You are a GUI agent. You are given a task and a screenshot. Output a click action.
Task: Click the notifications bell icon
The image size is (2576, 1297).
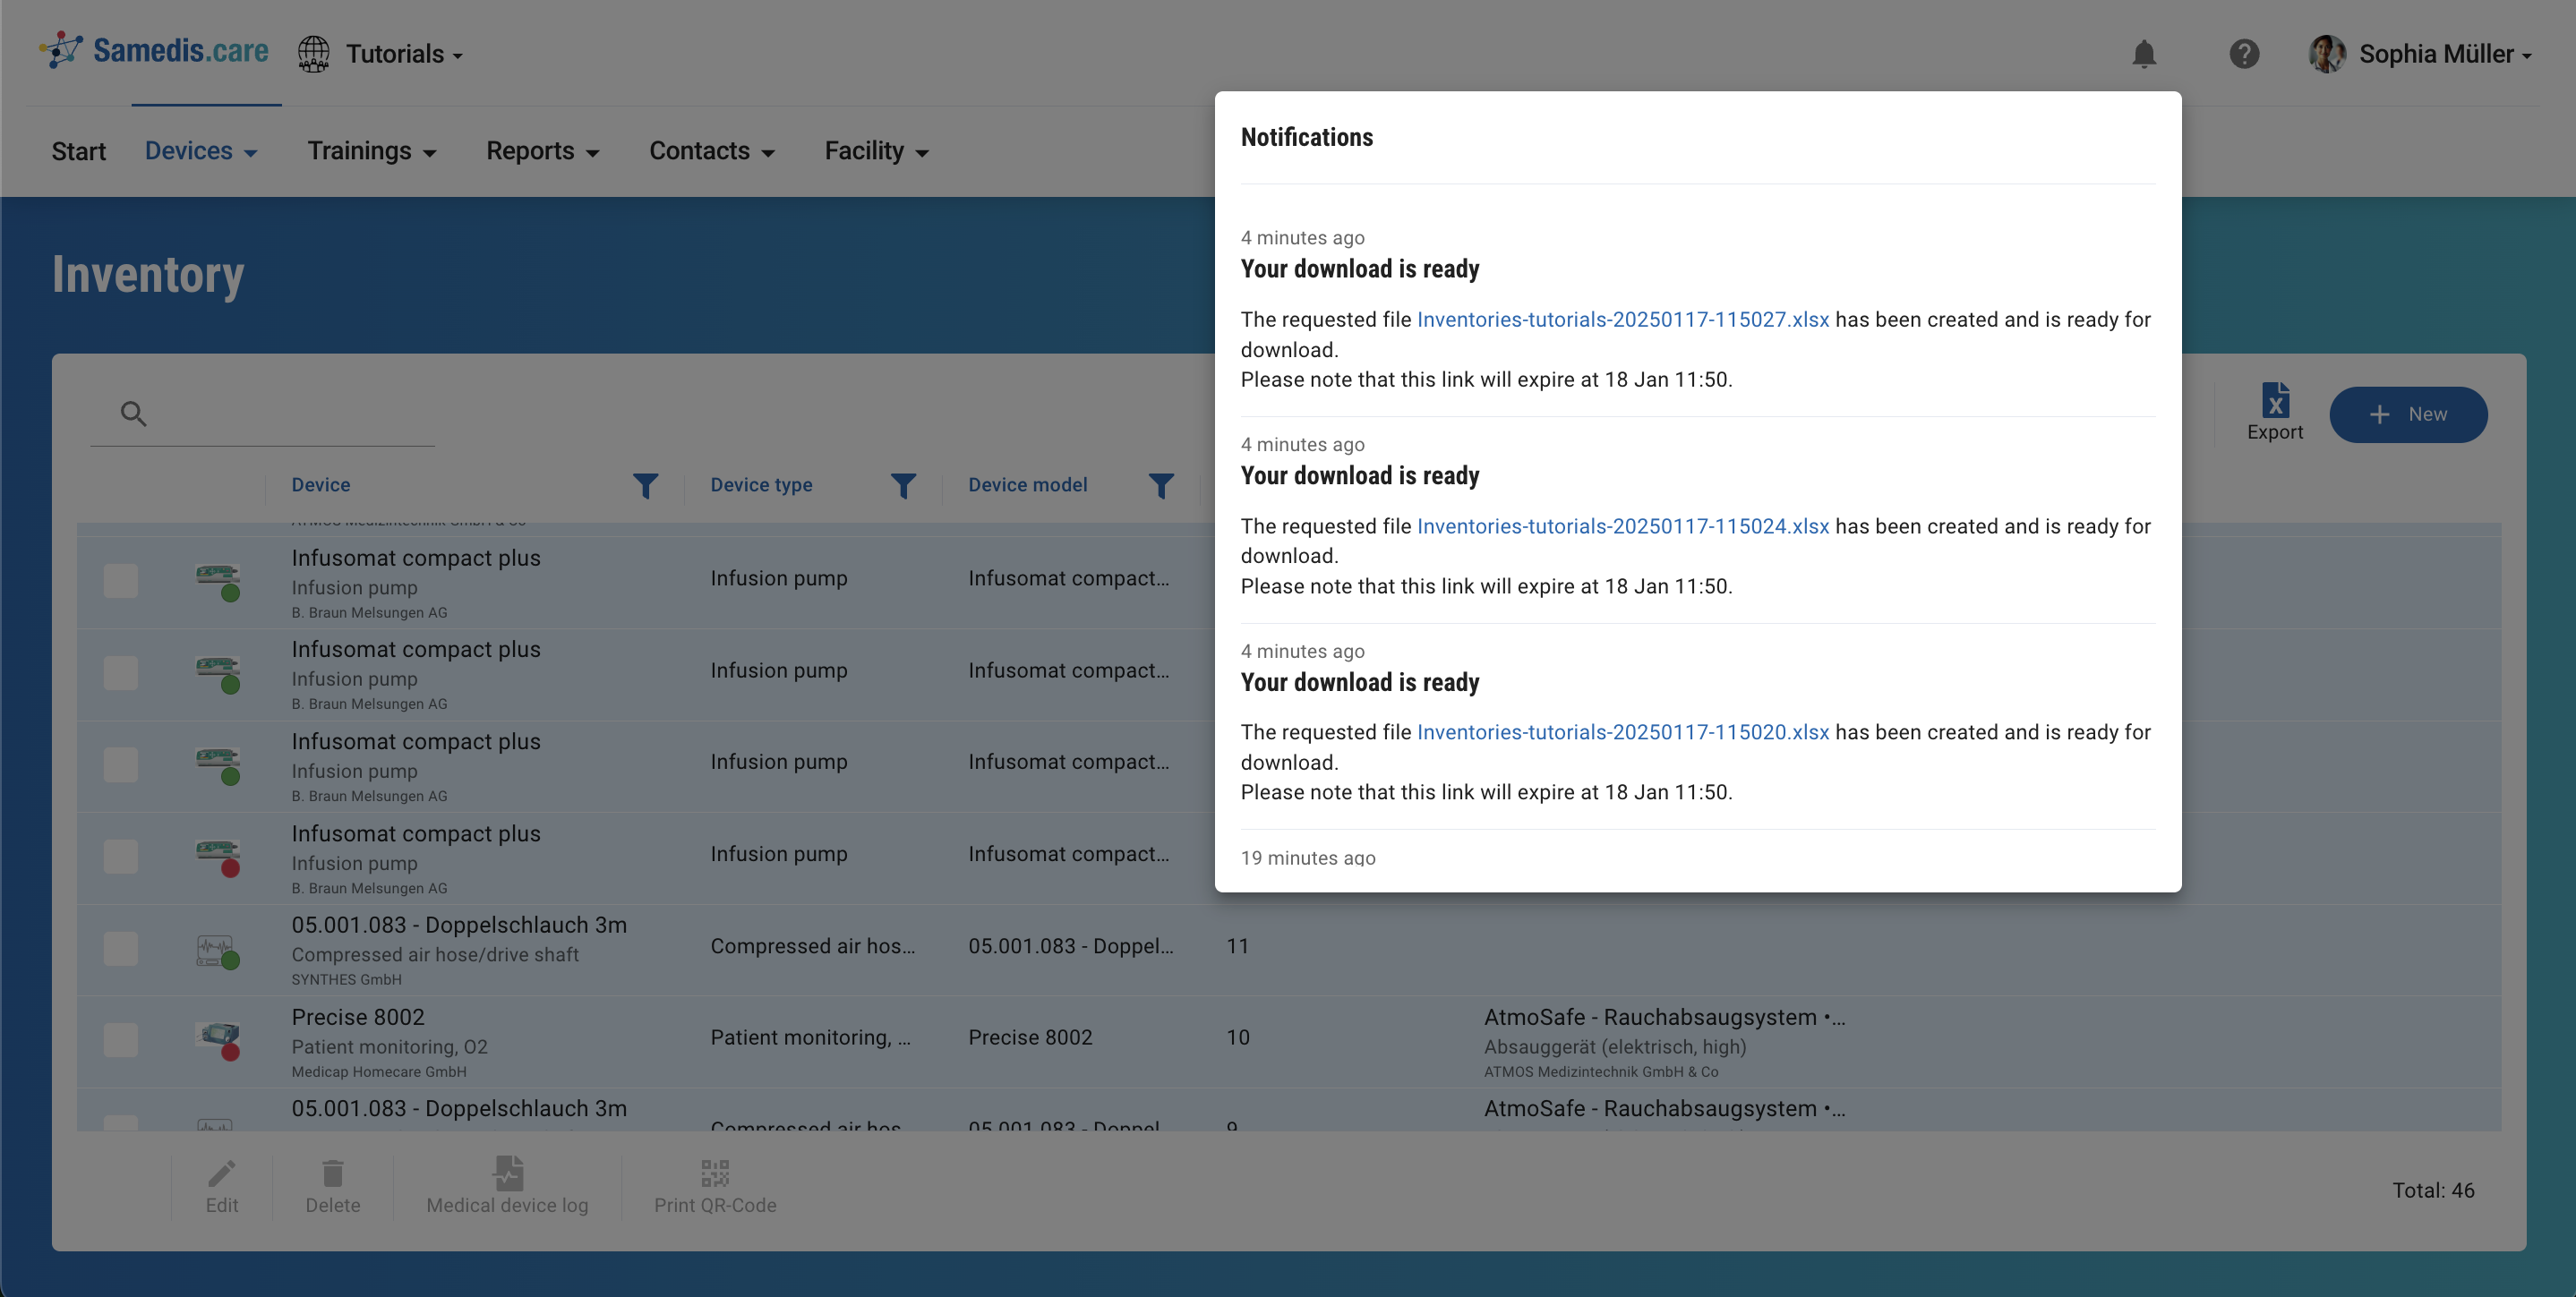coord(2143,54)
